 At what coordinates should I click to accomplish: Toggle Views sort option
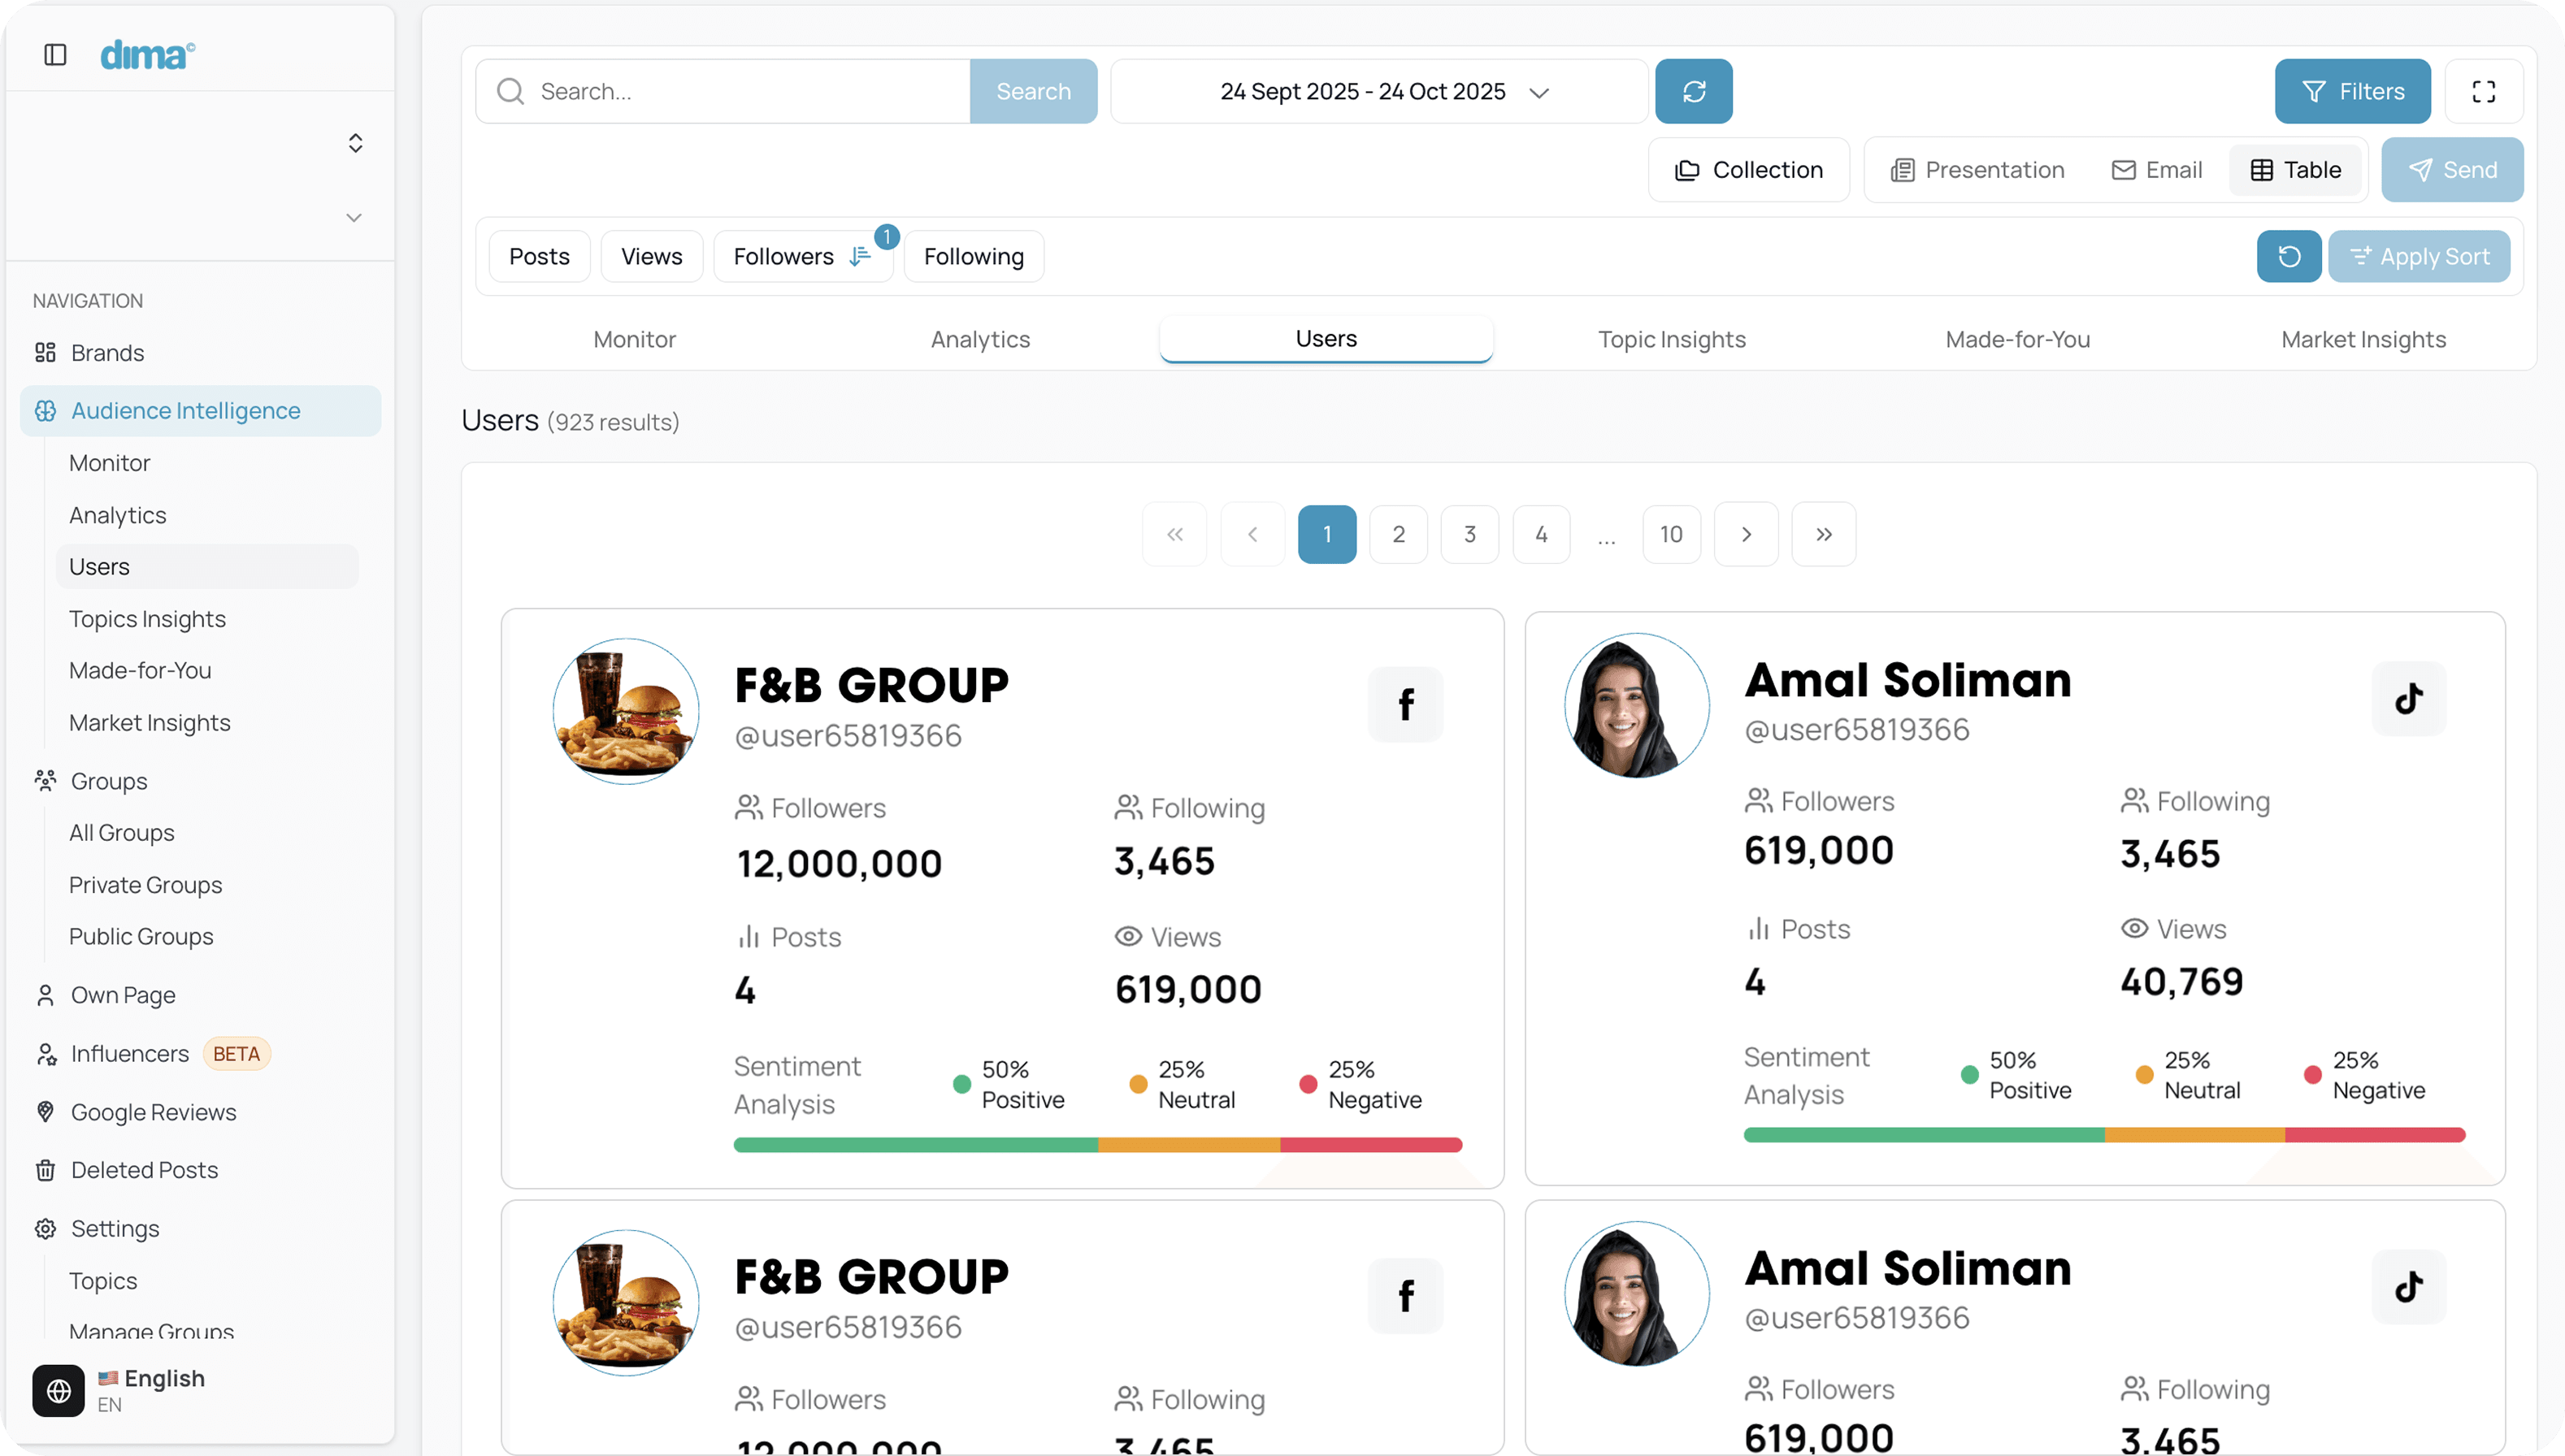pos(651,257)
